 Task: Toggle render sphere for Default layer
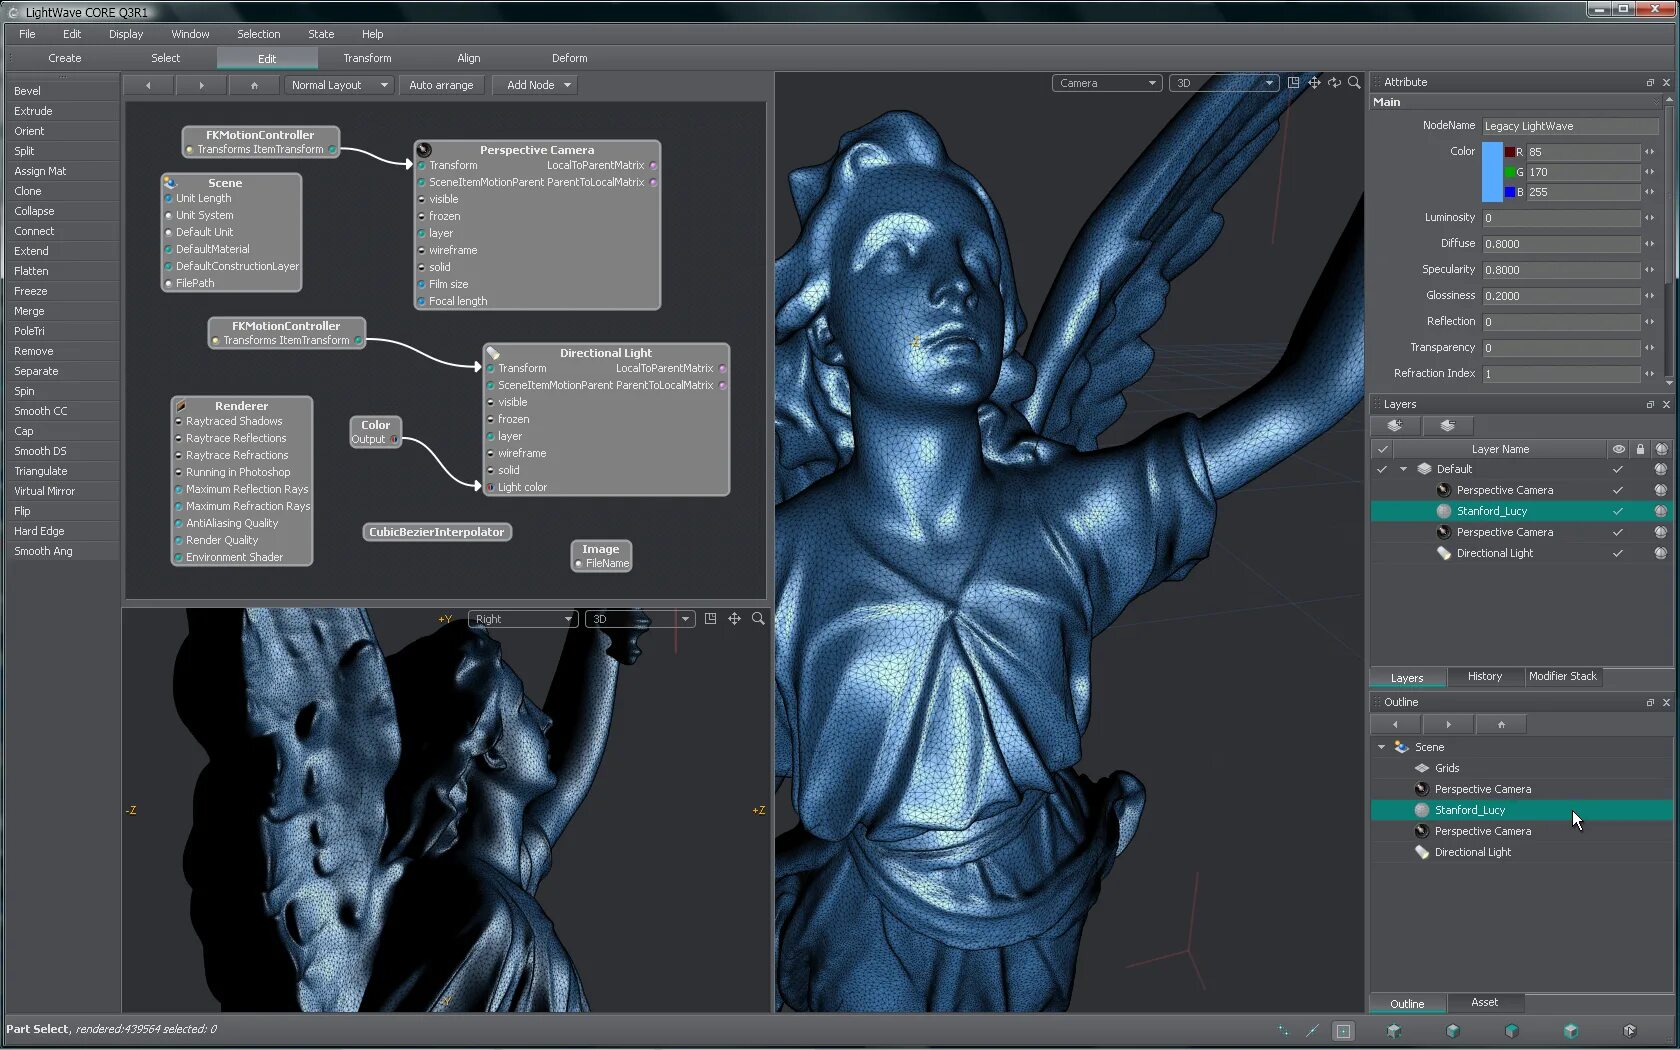(1661, 469)
